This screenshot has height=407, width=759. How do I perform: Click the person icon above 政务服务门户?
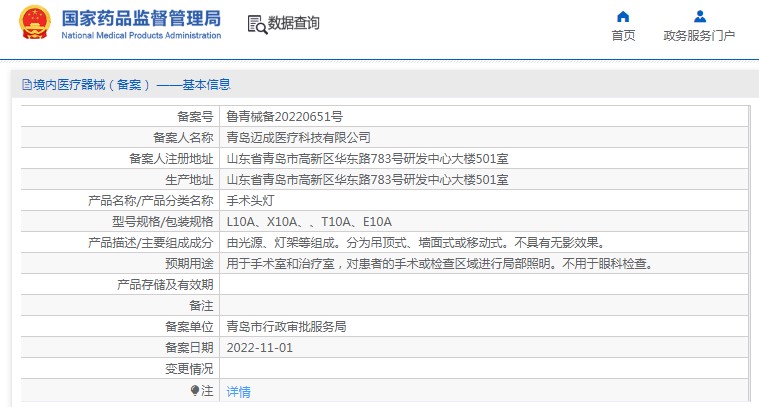coord(699,16)
